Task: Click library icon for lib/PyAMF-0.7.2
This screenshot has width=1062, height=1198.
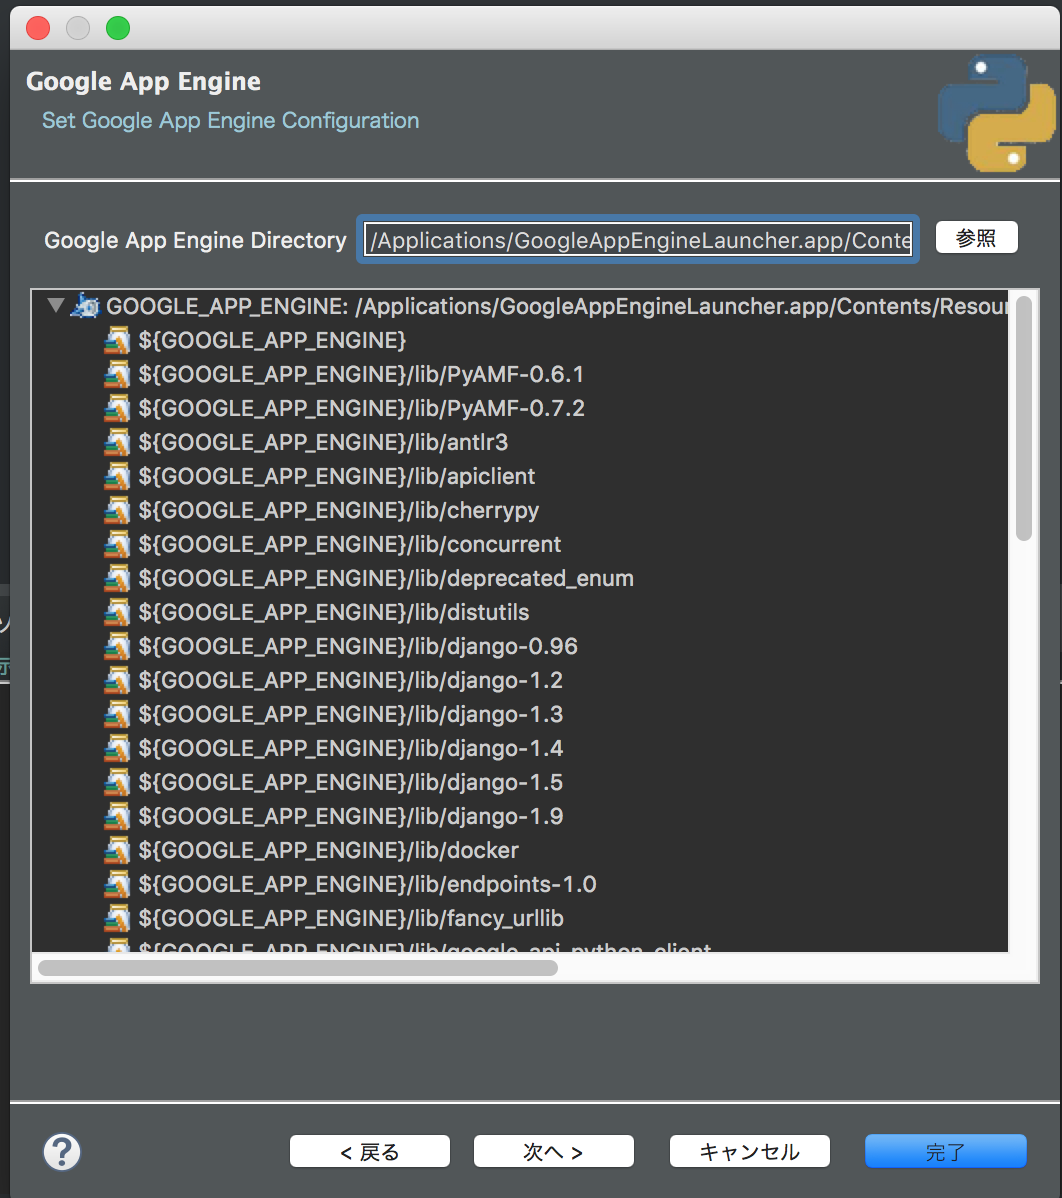Action: [117, 408]
